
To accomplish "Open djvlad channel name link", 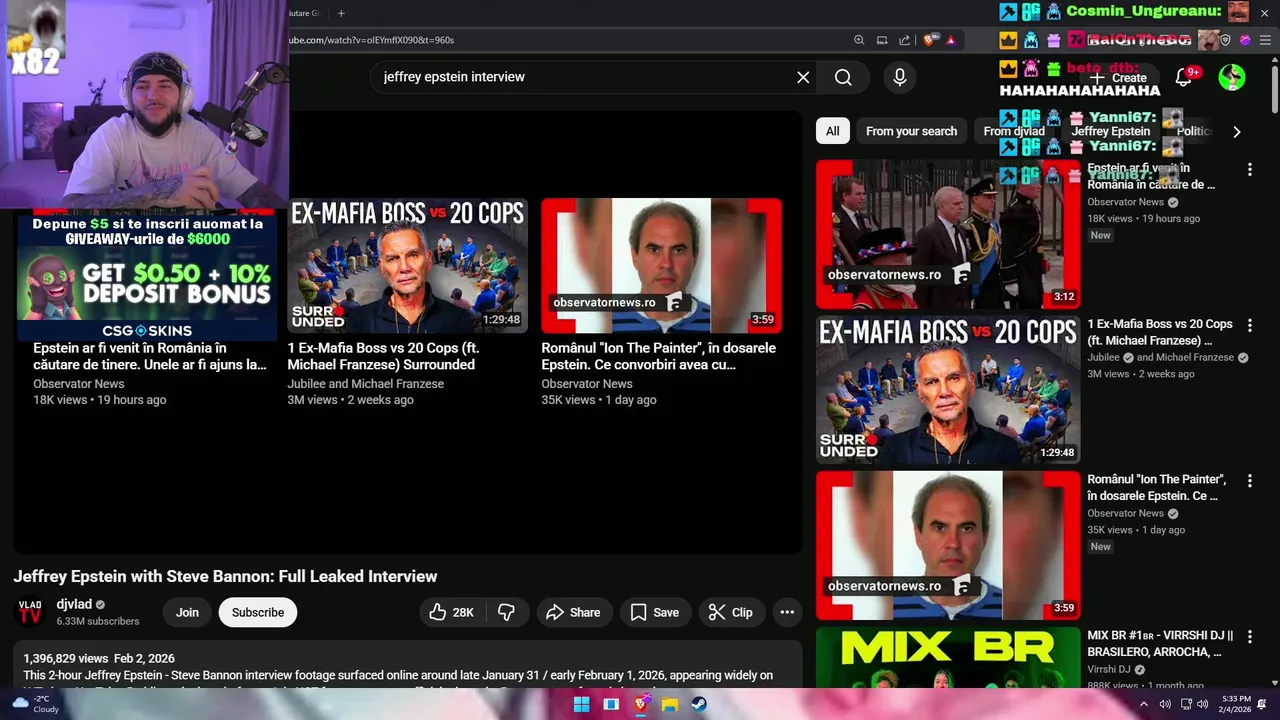I will [x=74, y=604].
